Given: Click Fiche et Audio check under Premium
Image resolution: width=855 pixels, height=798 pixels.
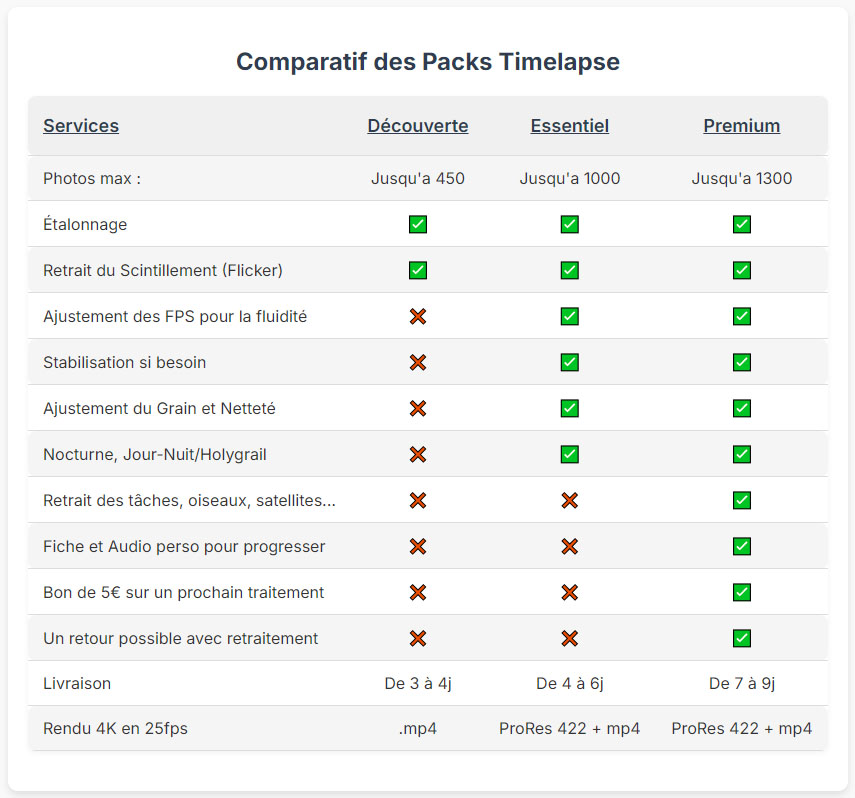Looking at the screenshot, I should pos(742,546).
